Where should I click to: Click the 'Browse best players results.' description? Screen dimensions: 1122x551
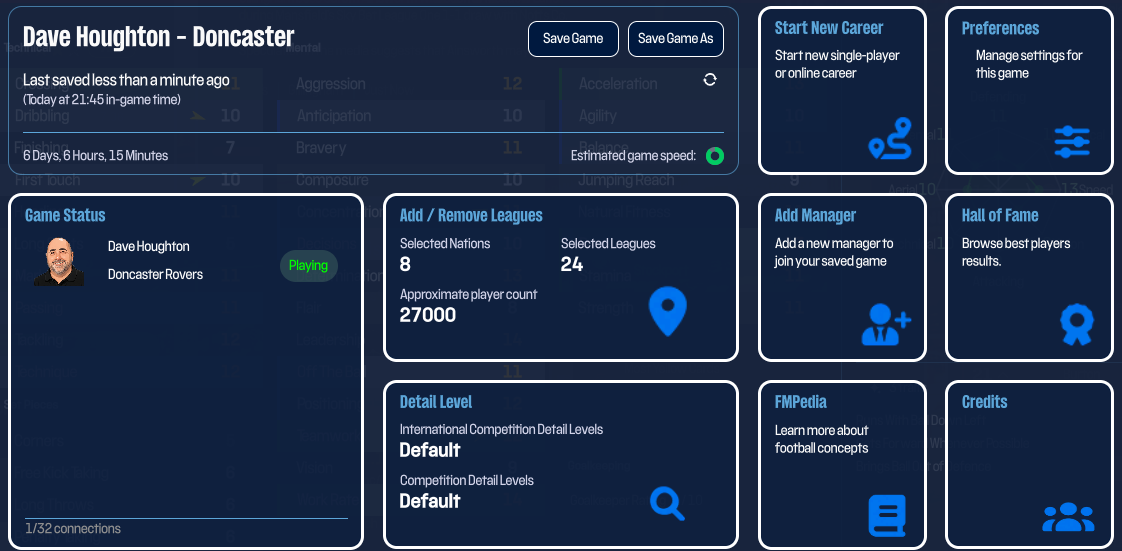(1016, 252)
